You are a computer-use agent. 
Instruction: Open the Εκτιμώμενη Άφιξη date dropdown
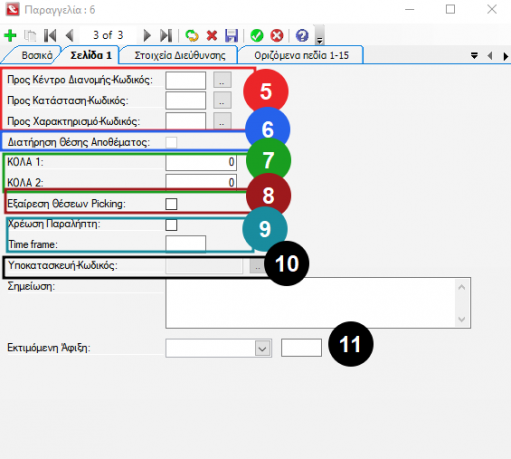[263, 349]
